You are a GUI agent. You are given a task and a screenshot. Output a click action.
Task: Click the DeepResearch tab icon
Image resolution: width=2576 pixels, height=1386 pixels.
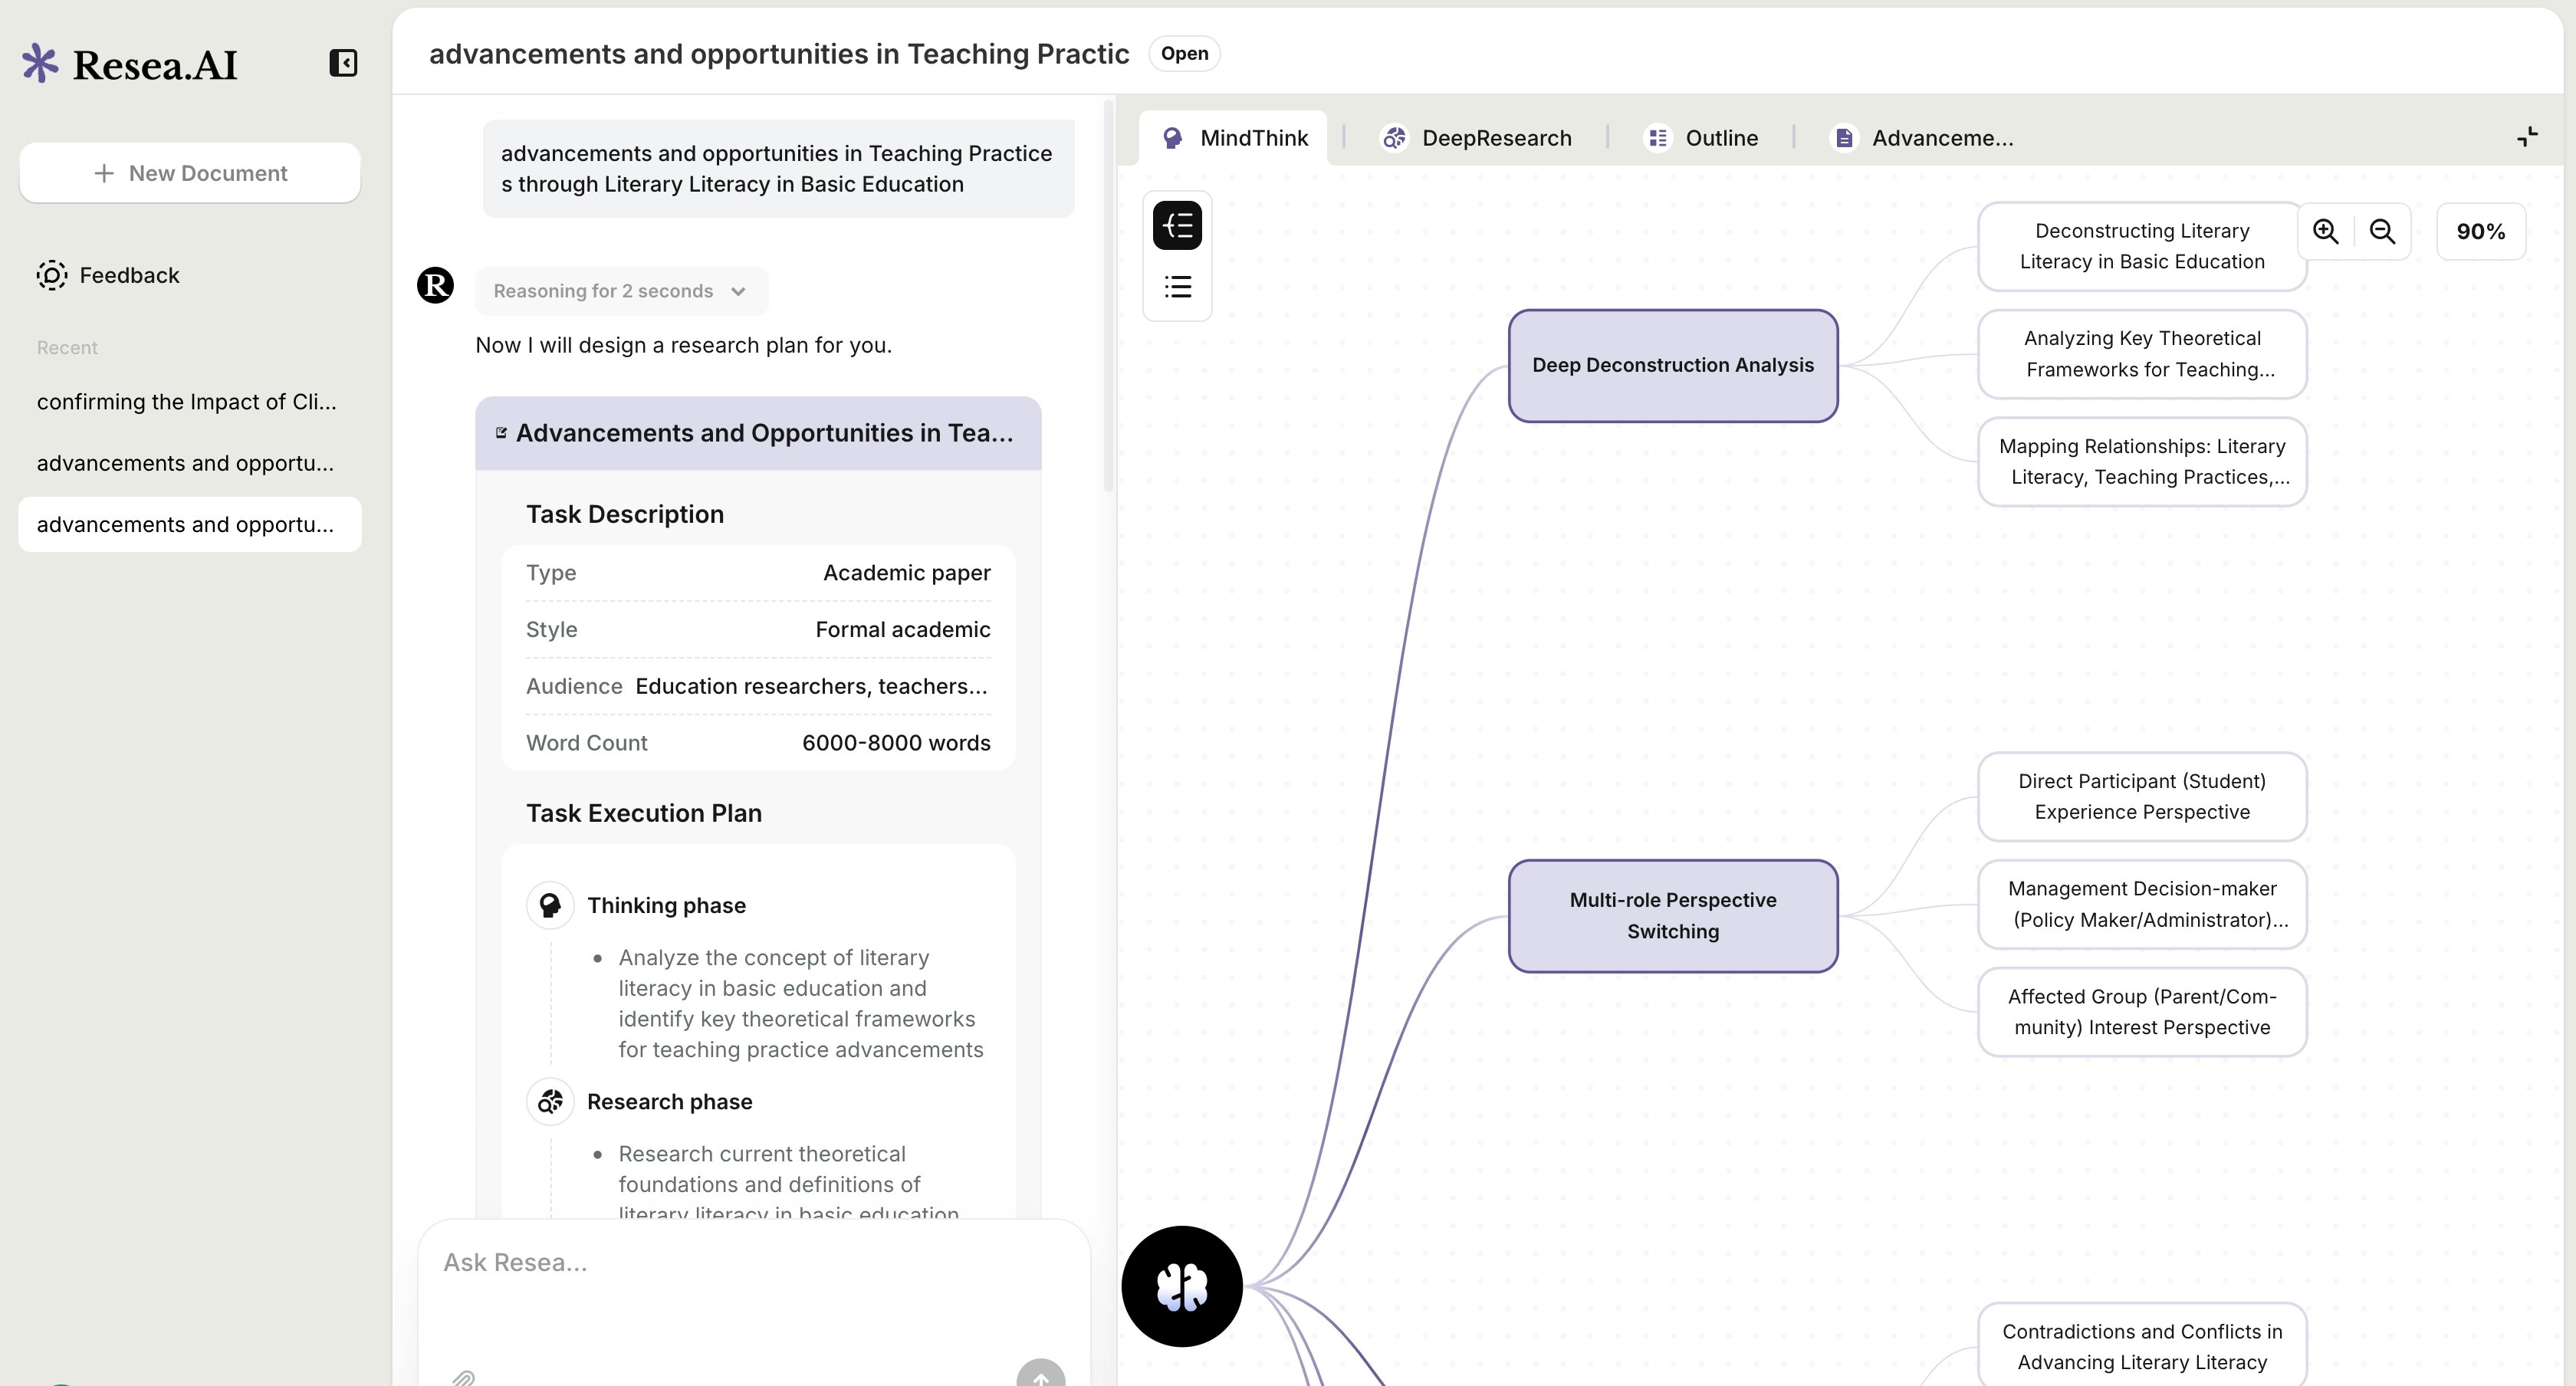[x=1394, y=138]
